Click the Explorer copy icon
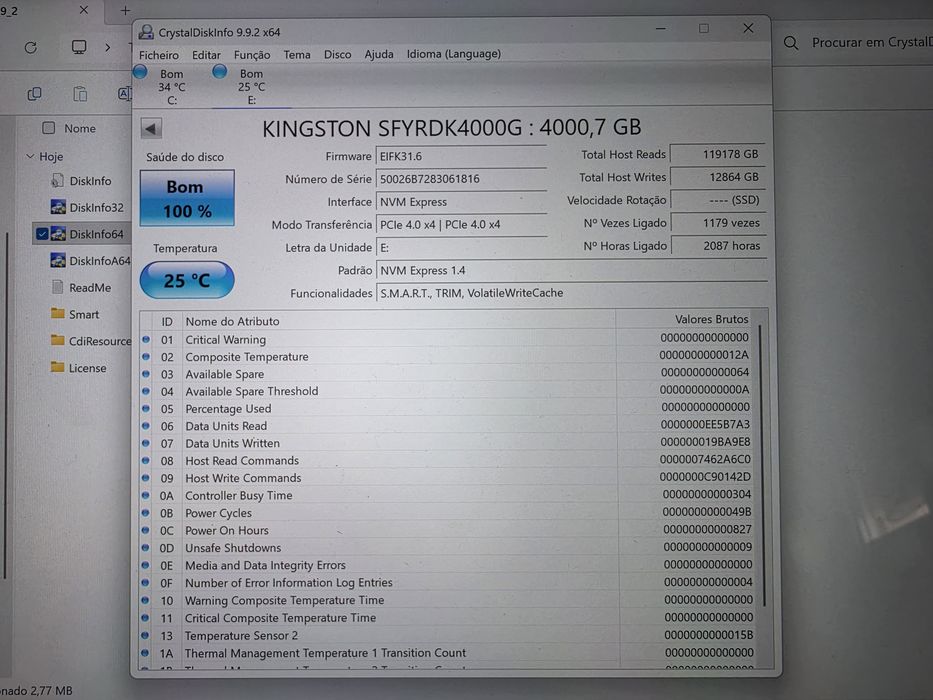Screen dimensions: 933x700 click(x=35, y=93)
